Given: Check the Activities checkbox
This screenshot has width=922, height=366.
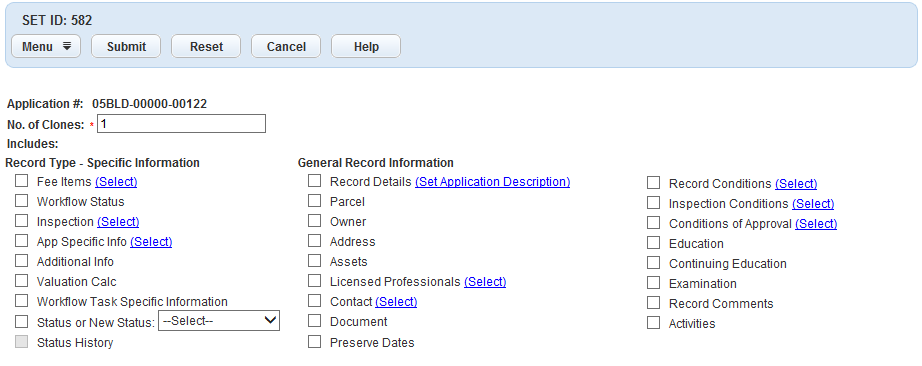Looking at the screenshot, I should [653, 323].
